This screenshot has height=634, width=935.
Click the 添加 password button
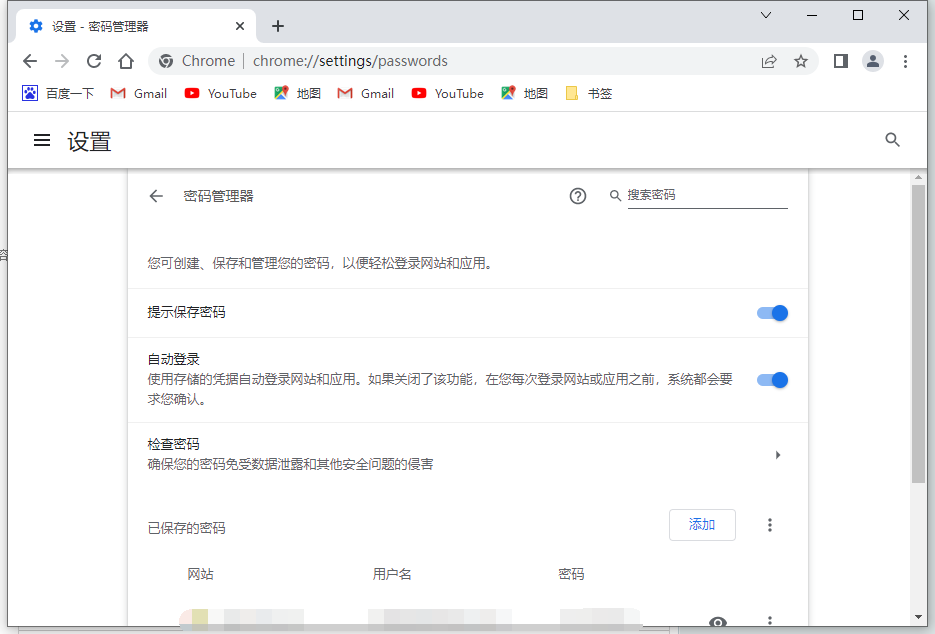702,525
